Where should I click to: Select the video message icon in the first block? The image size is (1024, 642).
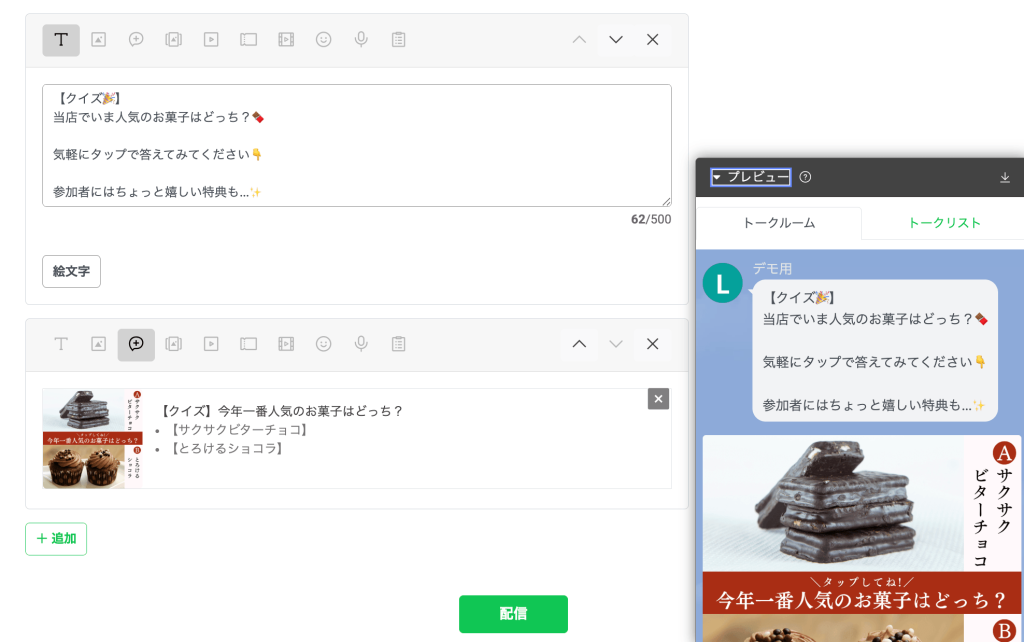click(212, 40)
